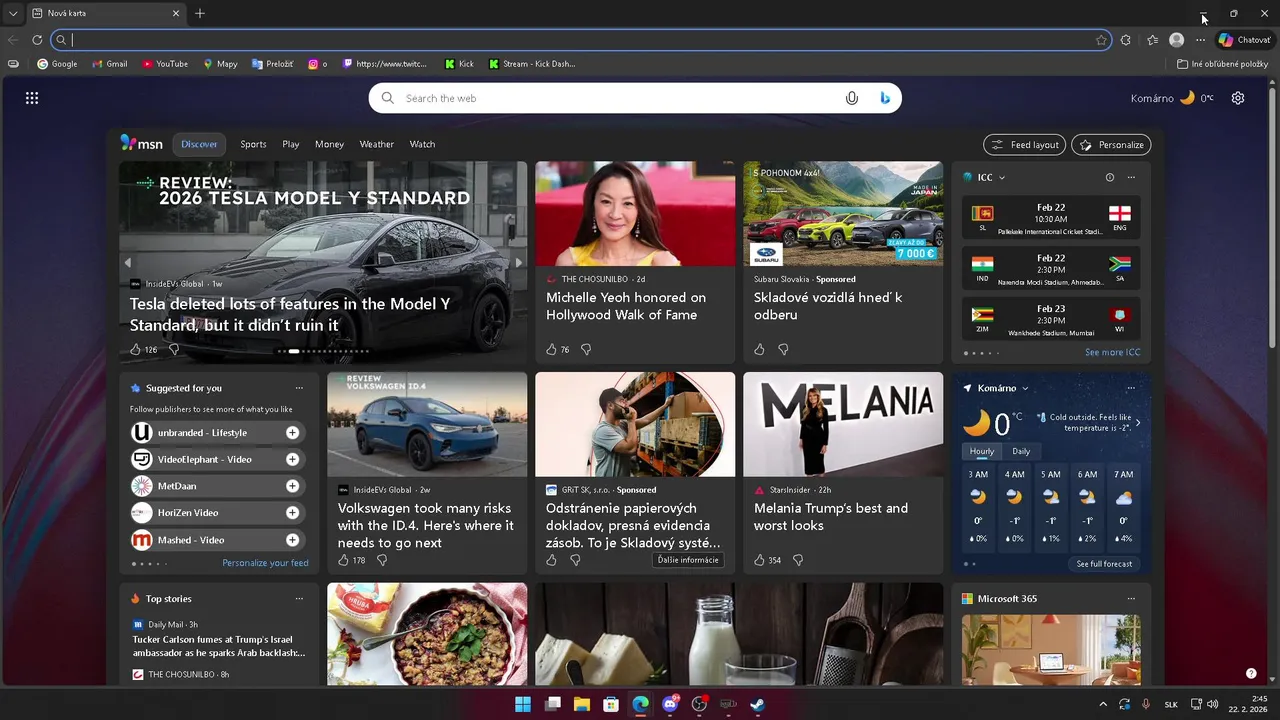Screen dimensions: 1280x720
Task: Open the profile avatar icon
Action: [1177, 40]
